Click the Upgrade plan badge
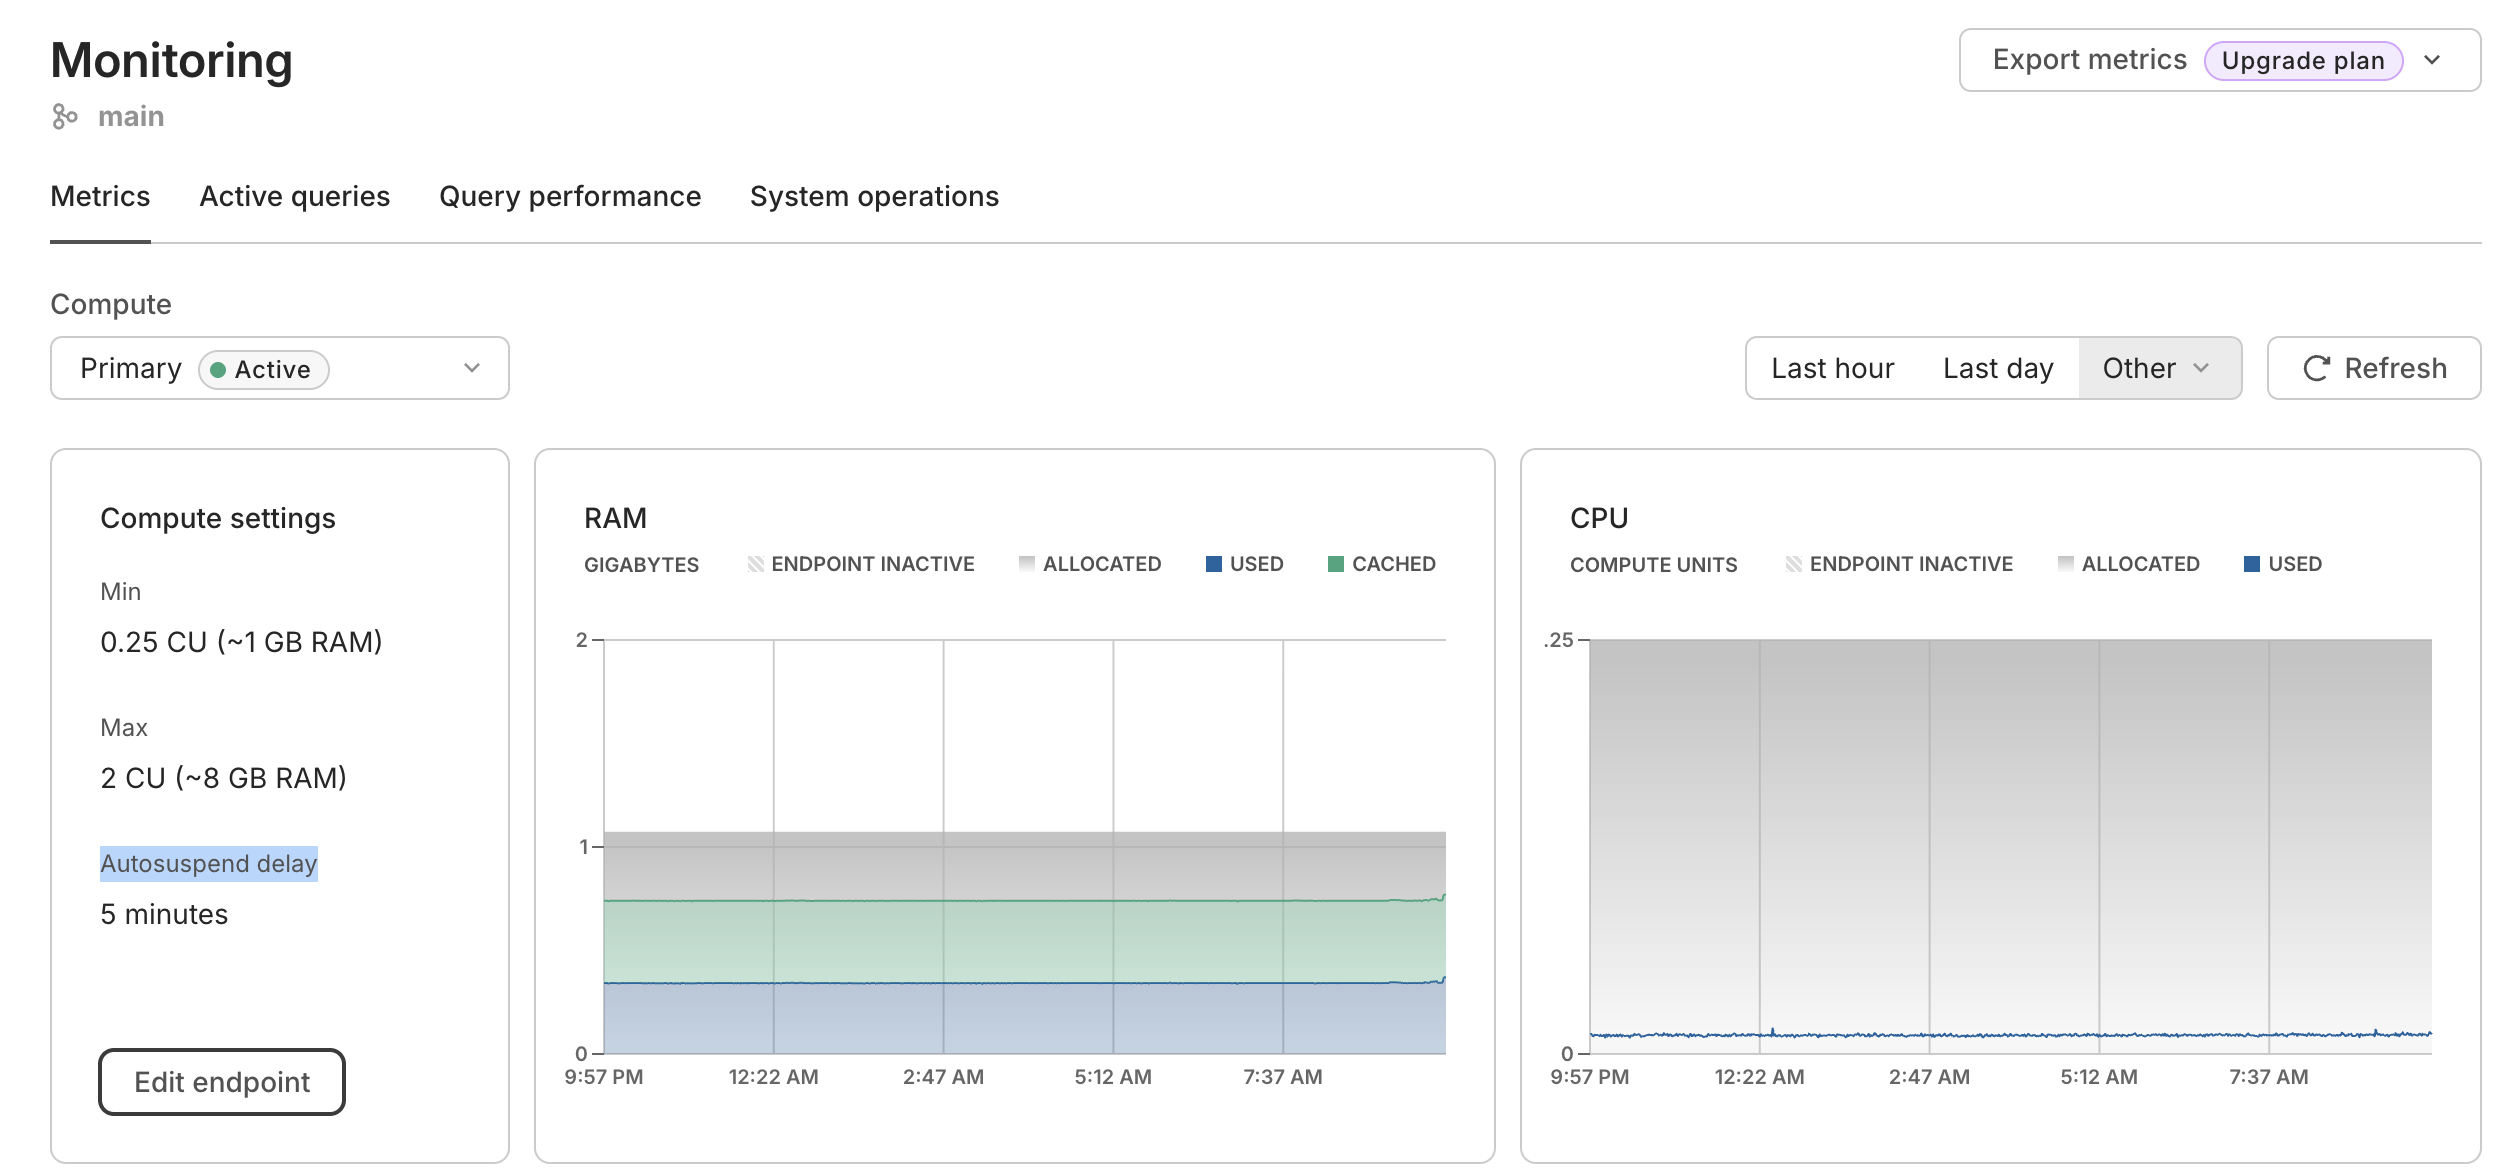The height and width of the screenshot is (1176, 2498). pos(2302,60)
